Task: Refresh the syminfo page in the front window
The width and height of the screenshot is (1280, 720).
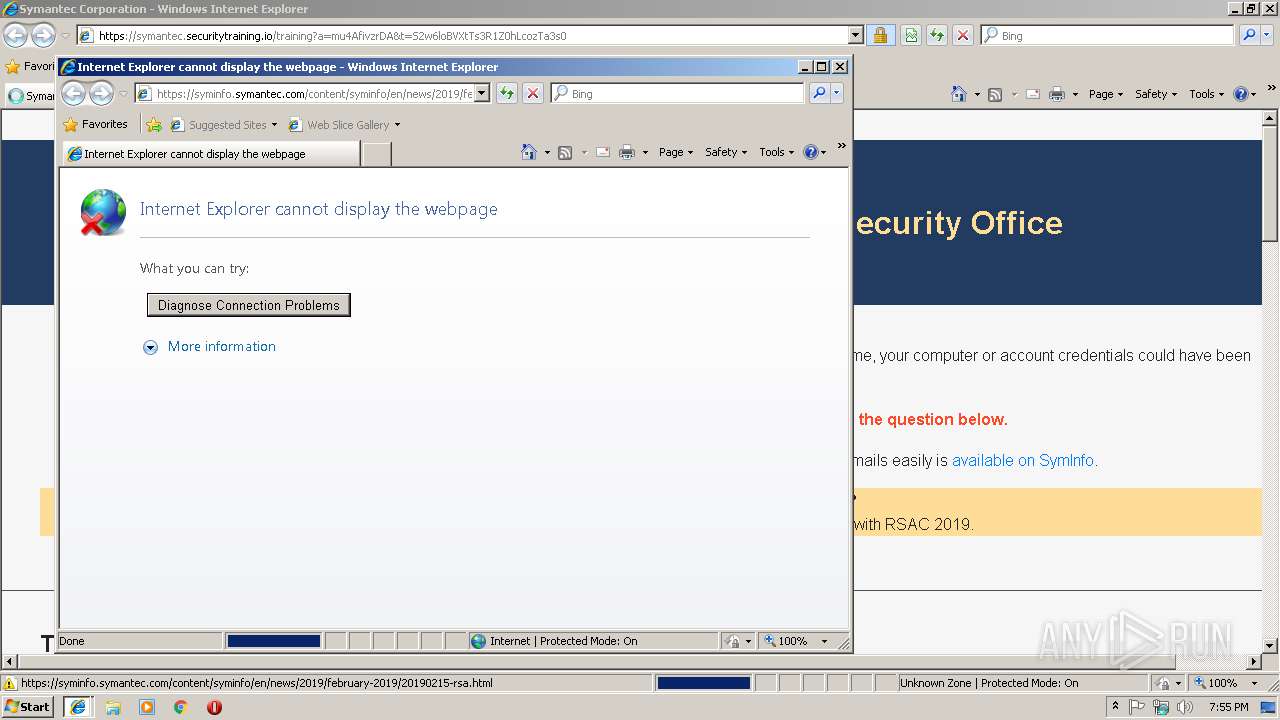Action: [x=507, y=93]
